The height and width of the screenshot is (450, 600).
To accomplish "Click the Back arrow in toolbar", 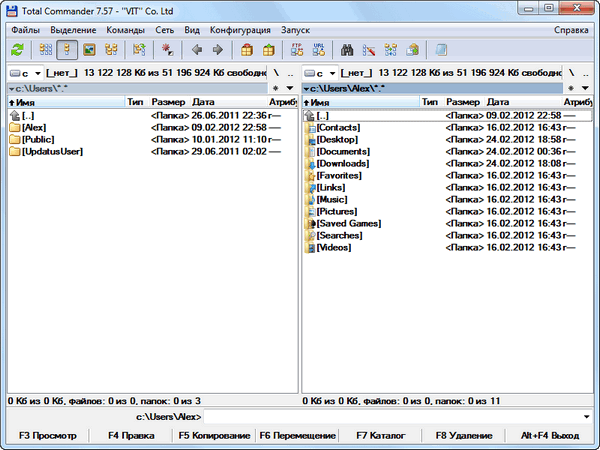I will click(x=197, y=49).
